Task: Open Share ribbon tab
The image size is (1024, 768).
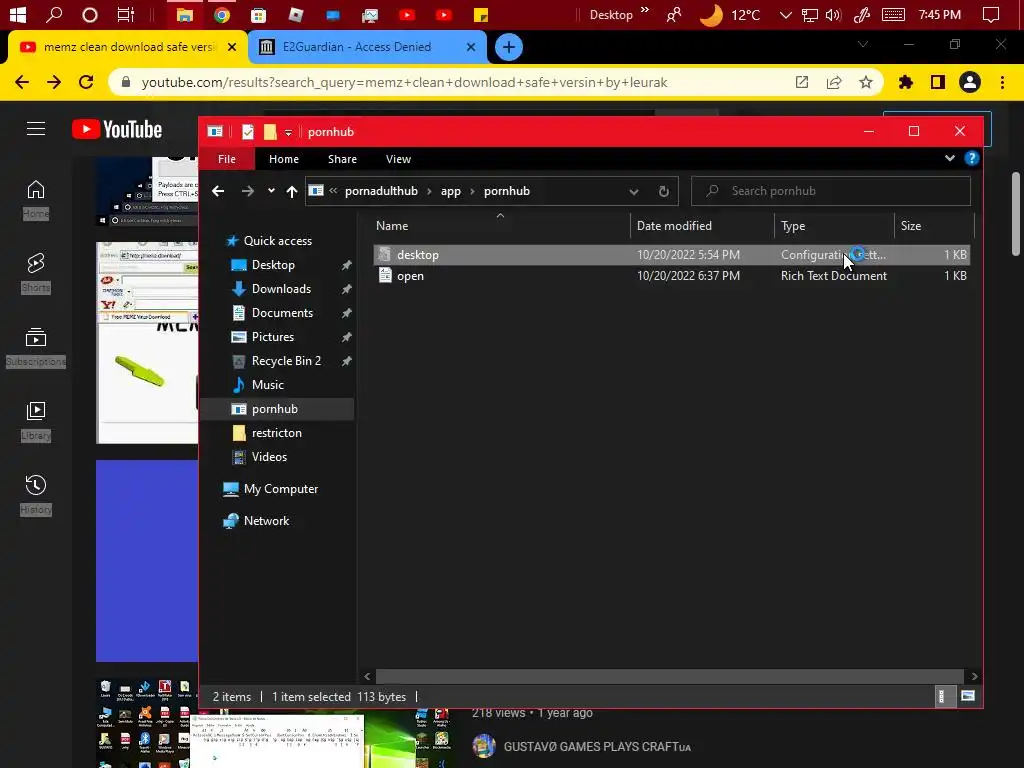Action: pyautogui.click(x=342, y=159)
